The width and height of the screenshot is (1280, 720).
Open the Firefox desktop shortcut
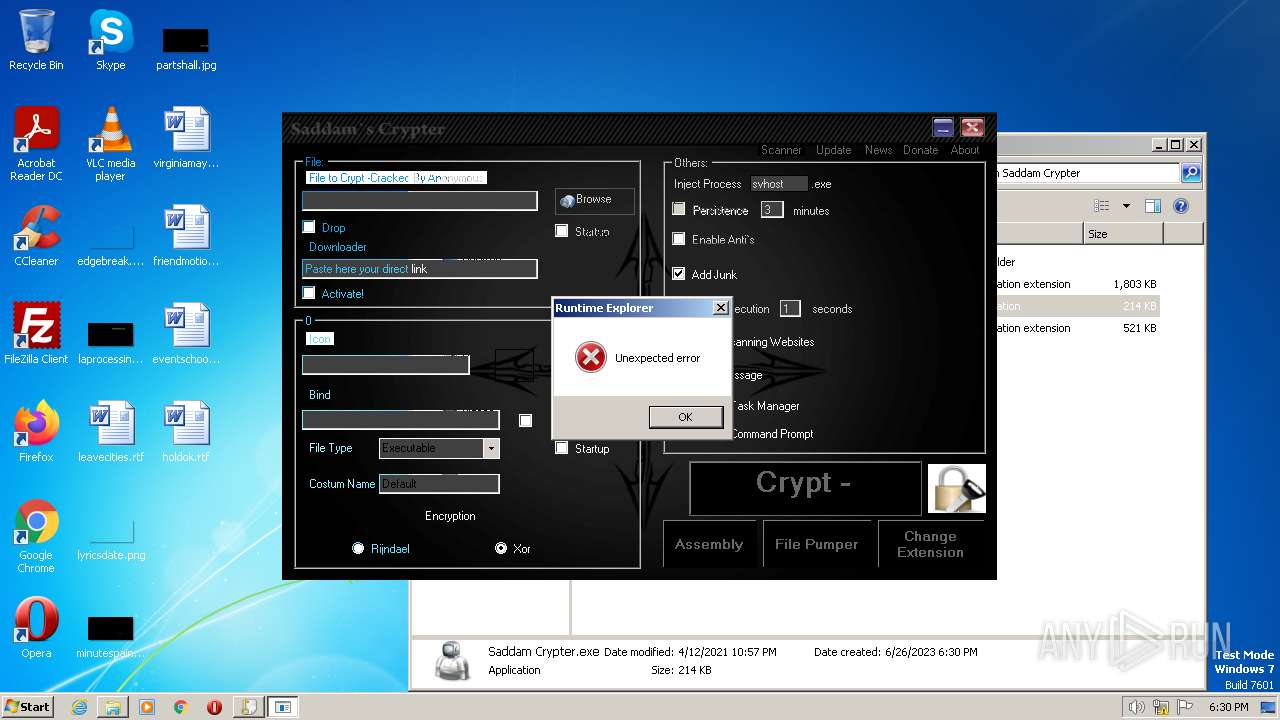click(x=36, y=432)
